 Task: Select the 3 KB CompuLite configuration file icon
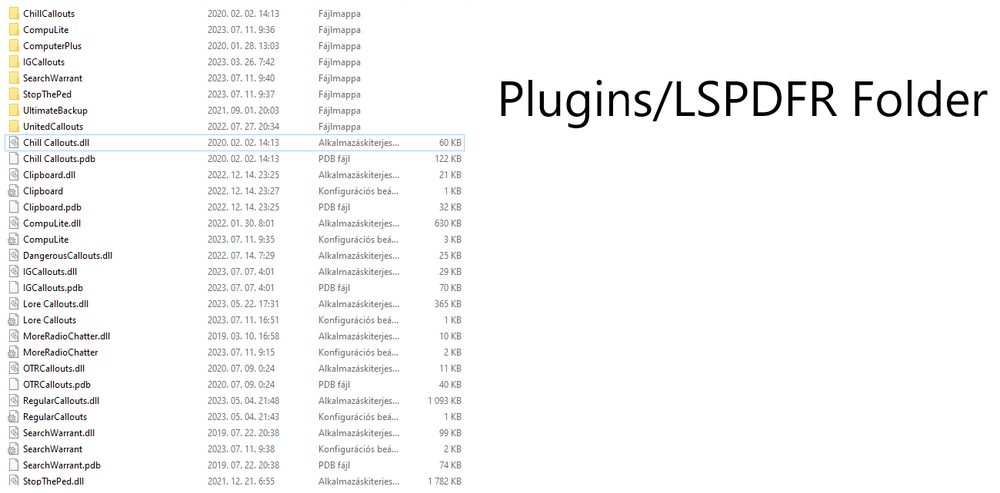13,239
